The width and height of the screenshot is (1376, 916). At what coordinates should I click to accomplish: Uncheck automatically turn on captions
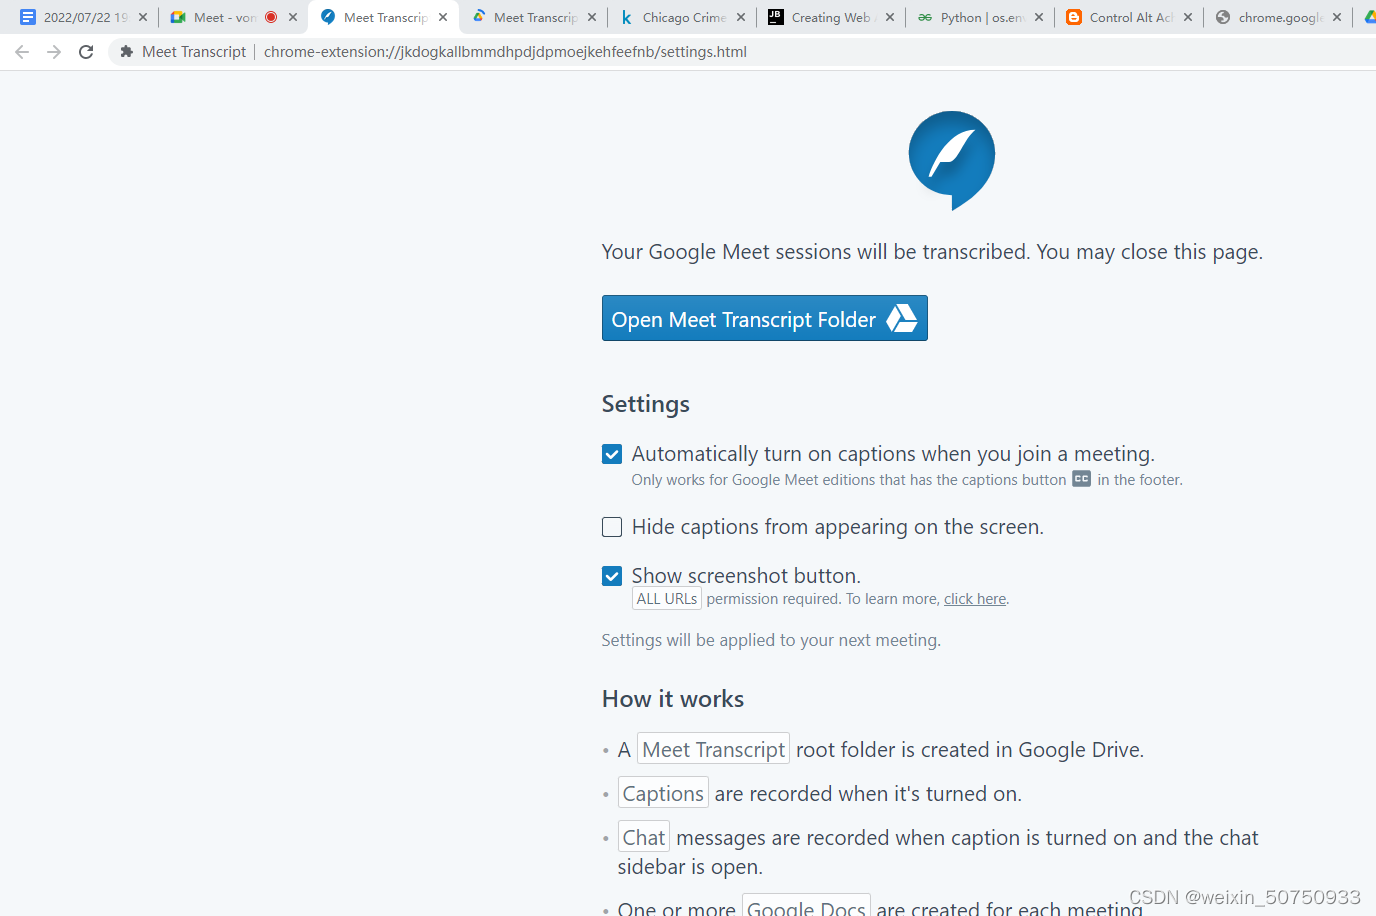(612, 454)
